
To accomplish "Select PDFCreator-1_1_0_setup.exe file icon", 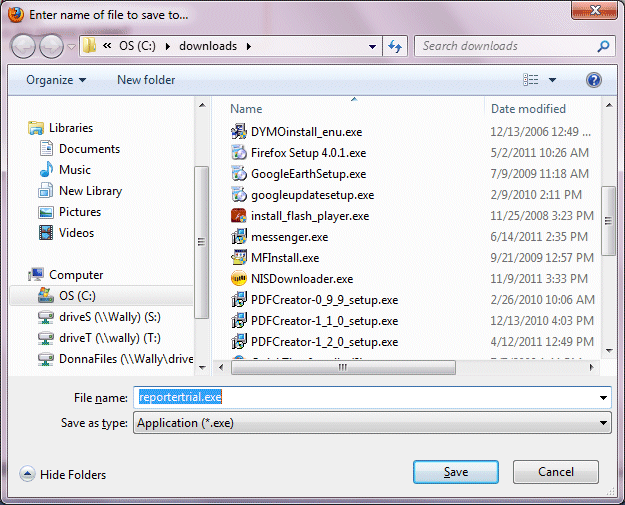I will 239,321.
